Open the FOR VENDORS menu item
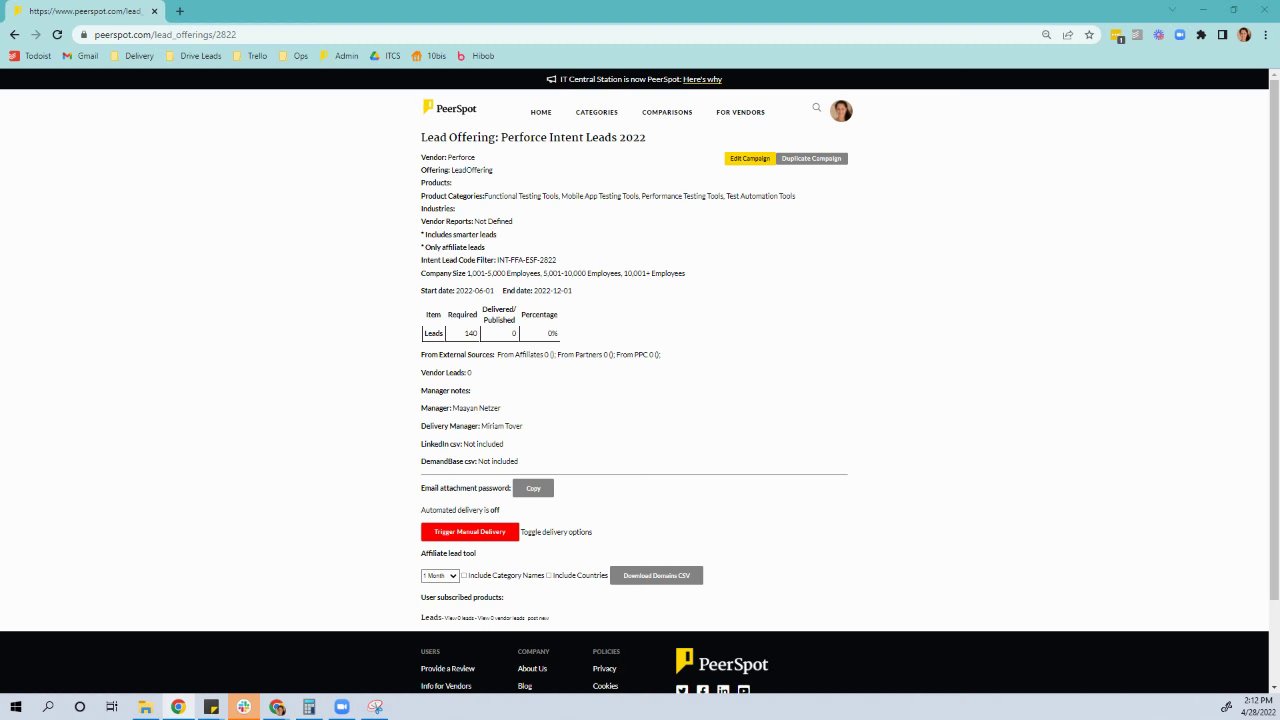Viewport: 1280px width, 720px height. (x=740, y=112)
